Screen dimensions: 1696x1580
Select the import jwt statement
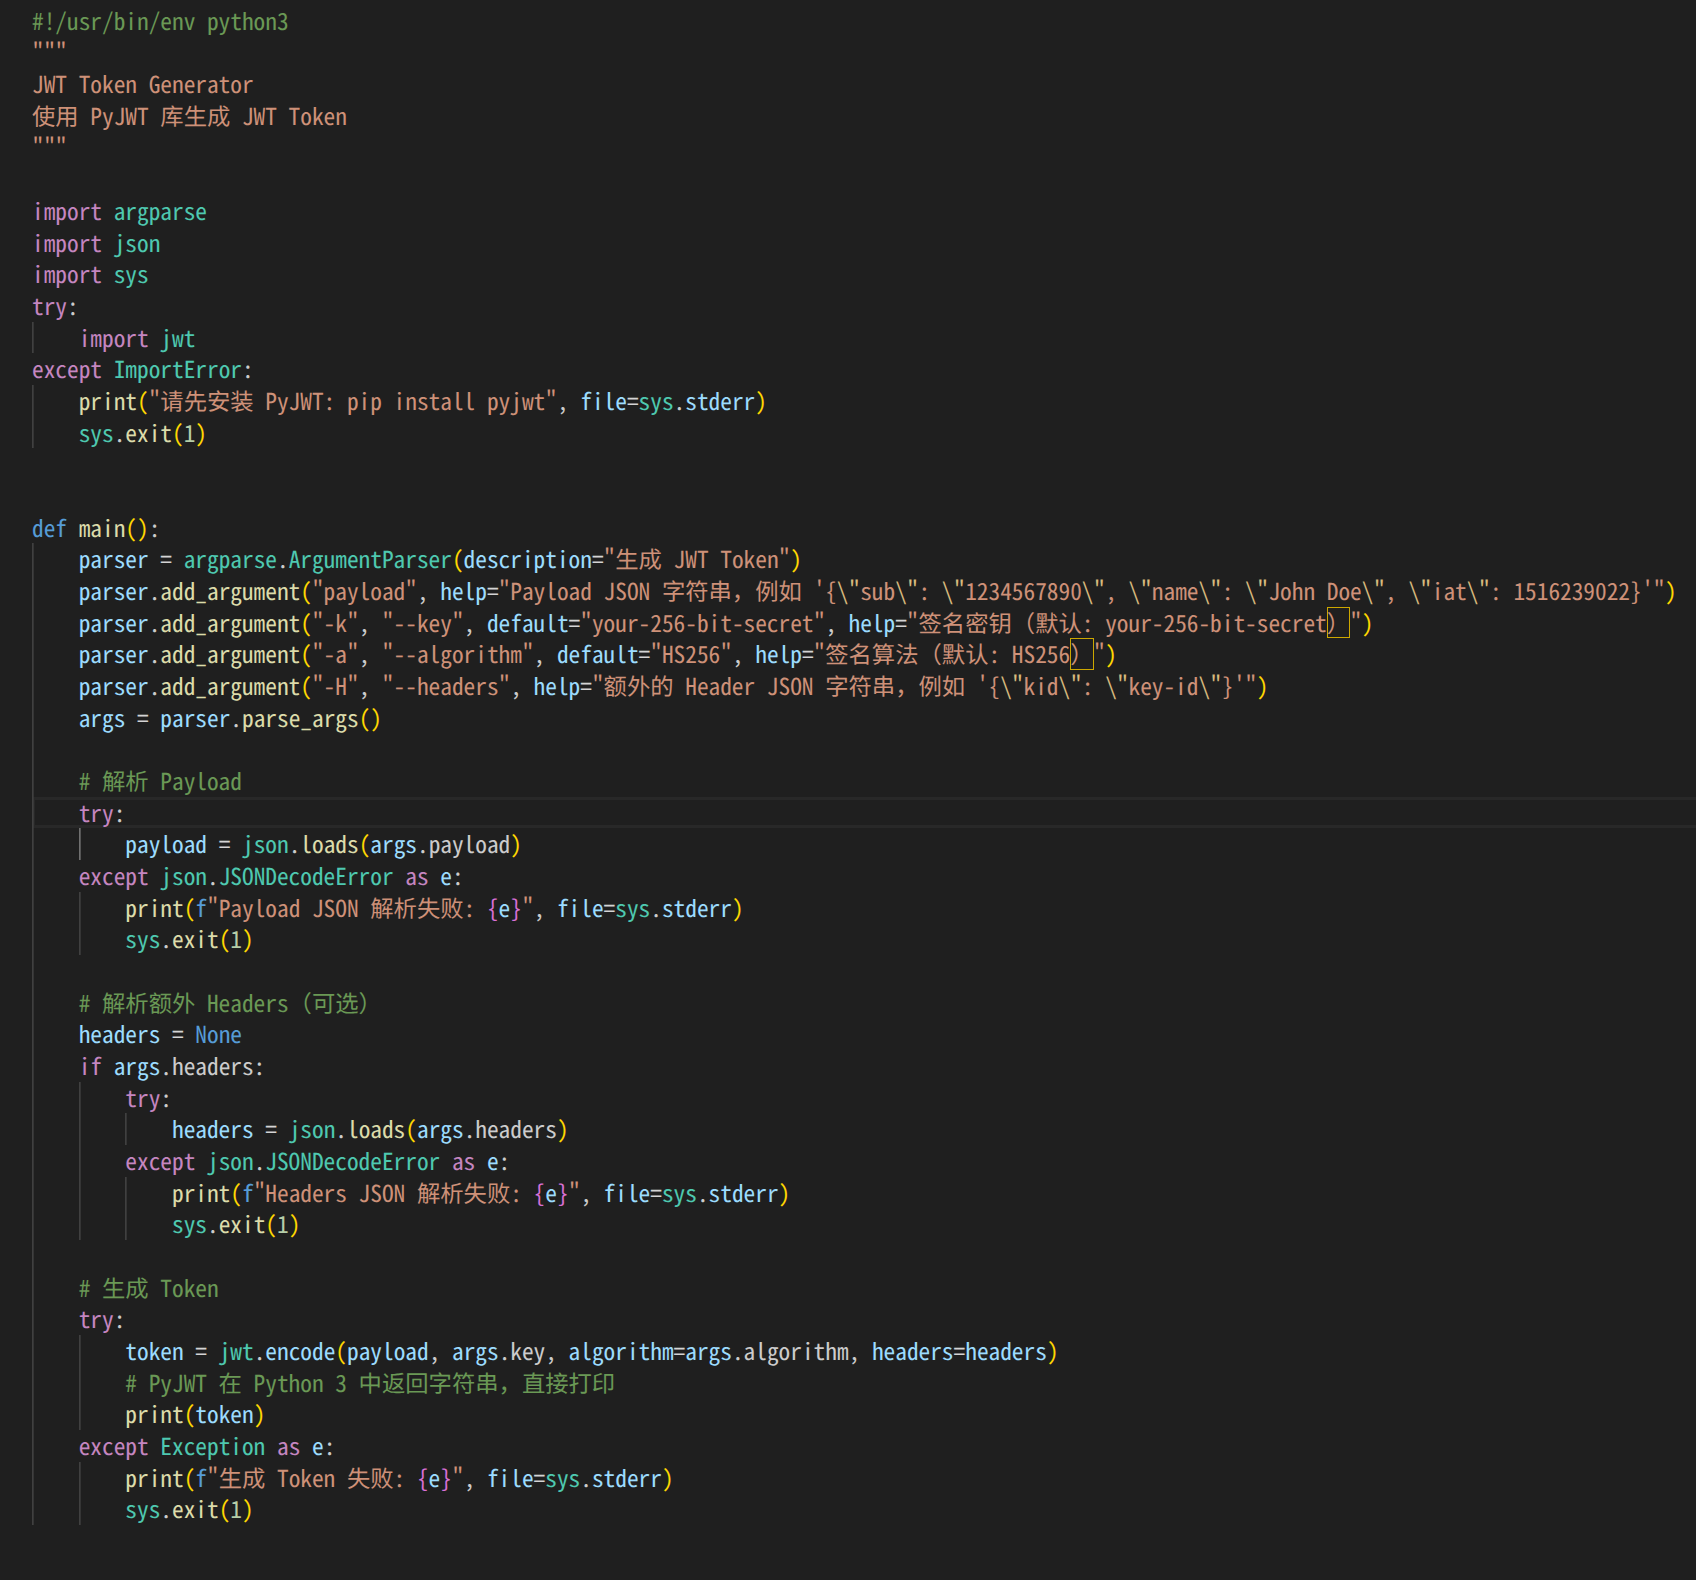[x=138, y=338]
